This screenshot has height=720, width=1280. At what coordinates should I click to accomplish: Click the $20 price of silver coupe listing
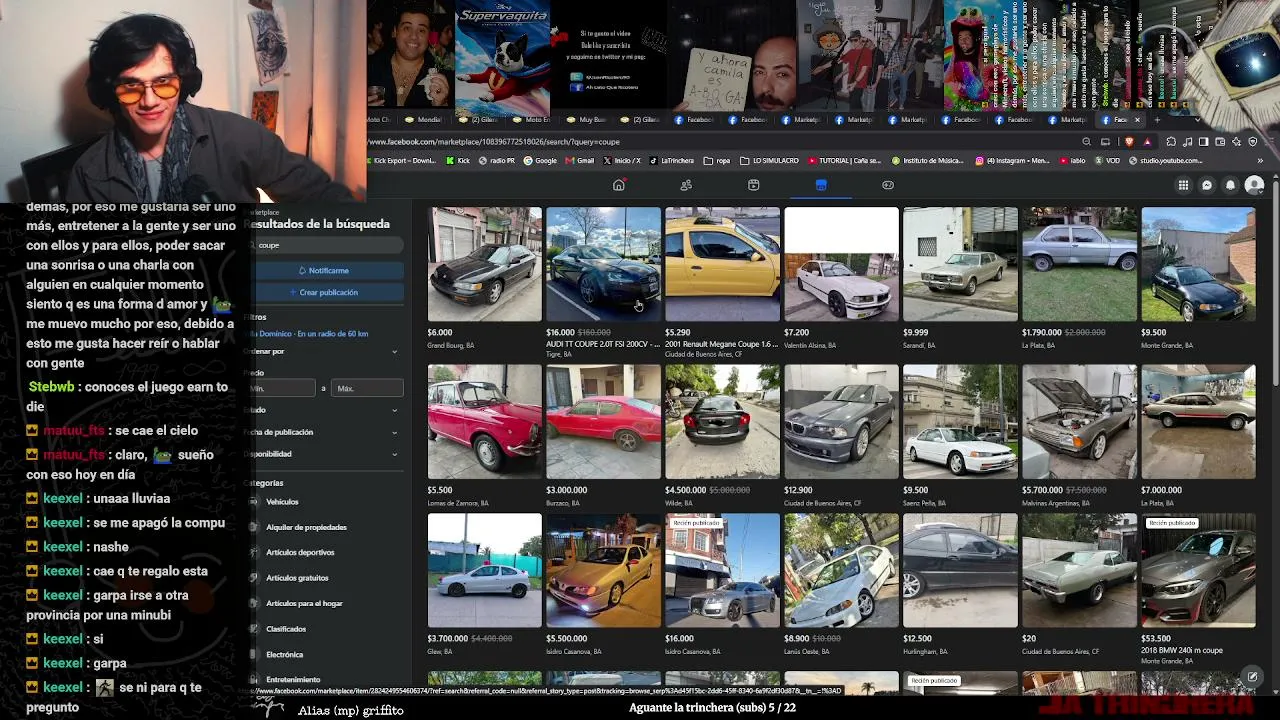point(1029,638)
